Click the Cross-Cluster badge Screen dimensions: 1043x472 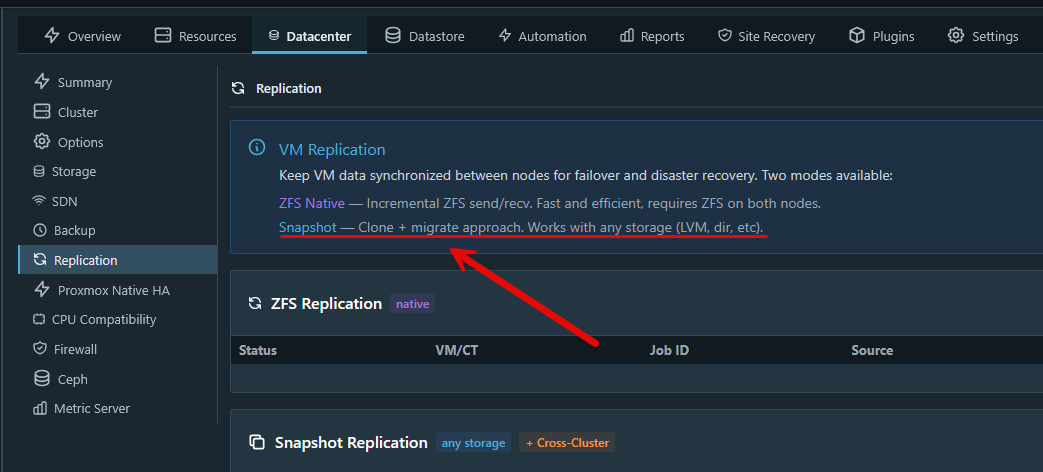(x=567, y=442)
